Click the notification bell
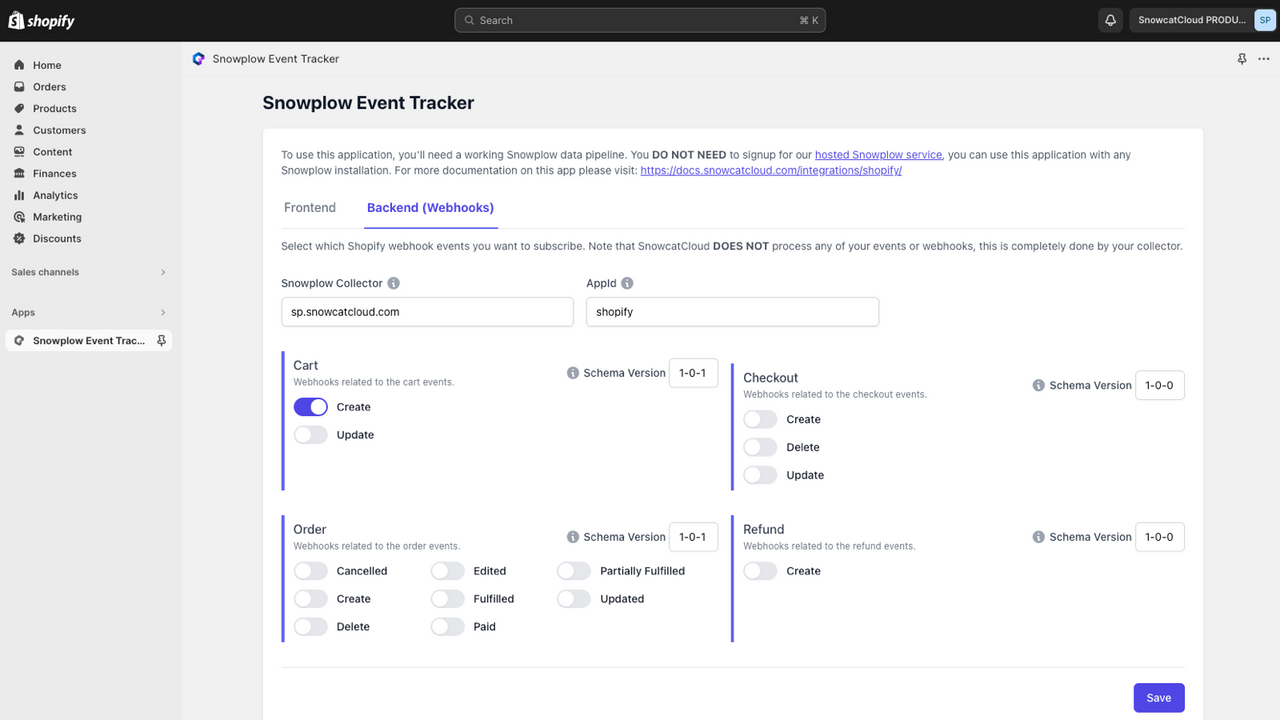Screen dimensions: 1280x720 [x=1110, y=20]
